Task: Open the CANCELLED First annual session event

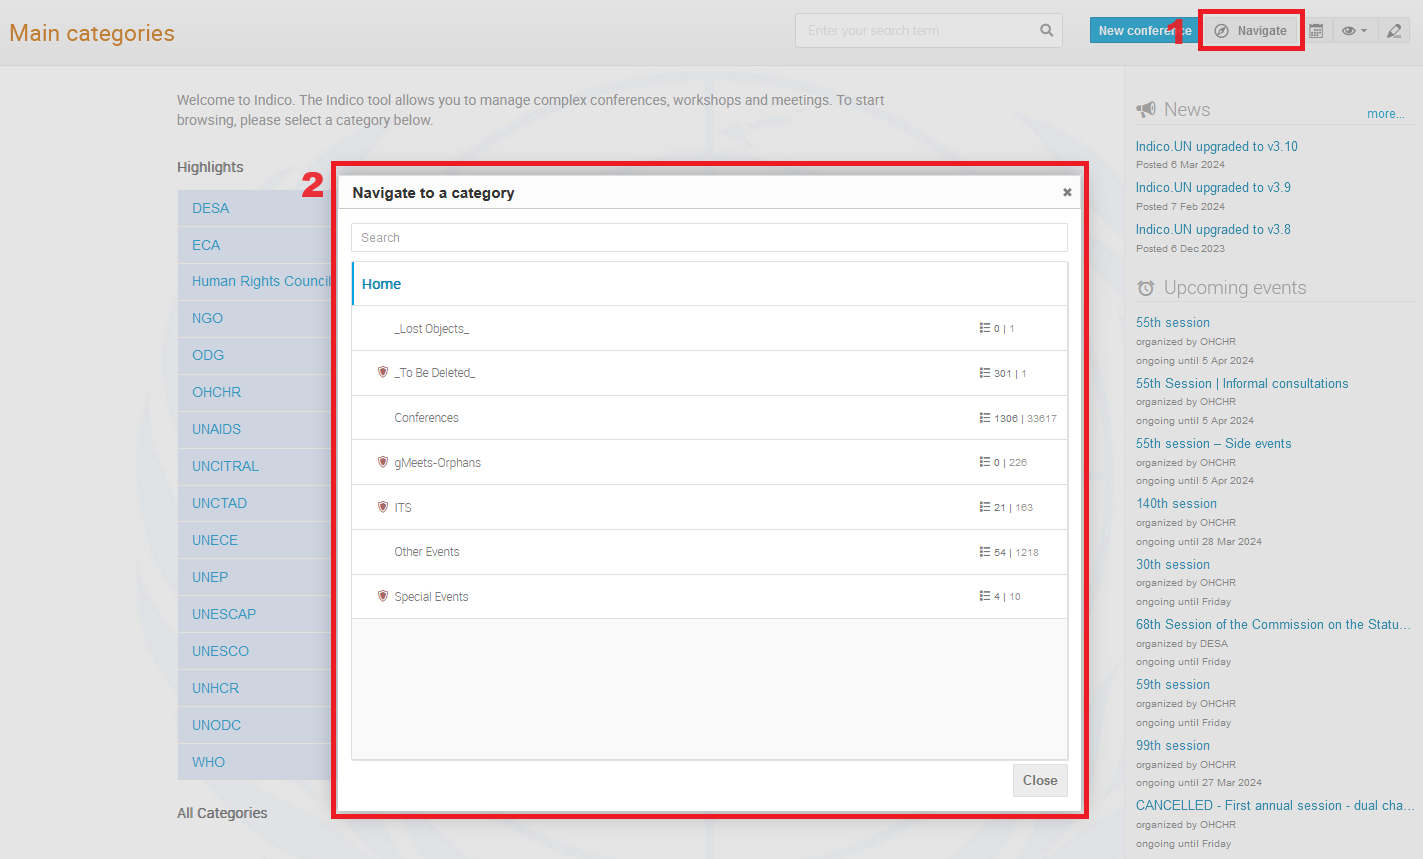Action: [1275, 805]
